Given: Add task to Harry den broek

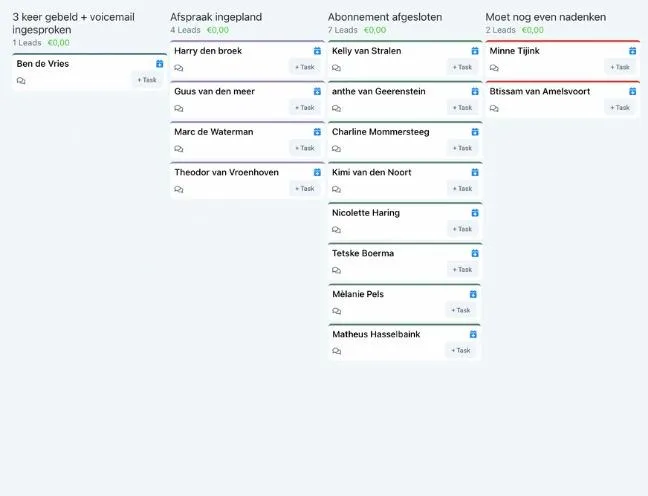Looking at the screenshot, I should pos(305,67).
